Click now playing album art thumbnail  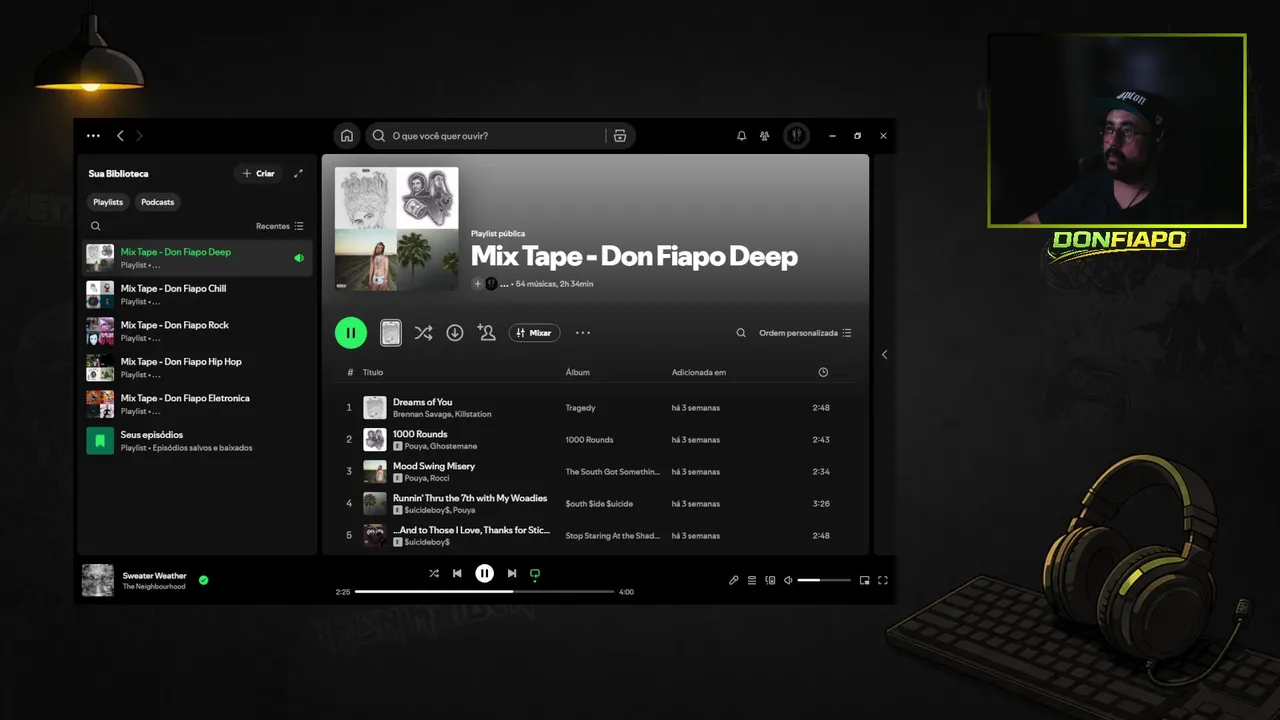click(98, 580)
